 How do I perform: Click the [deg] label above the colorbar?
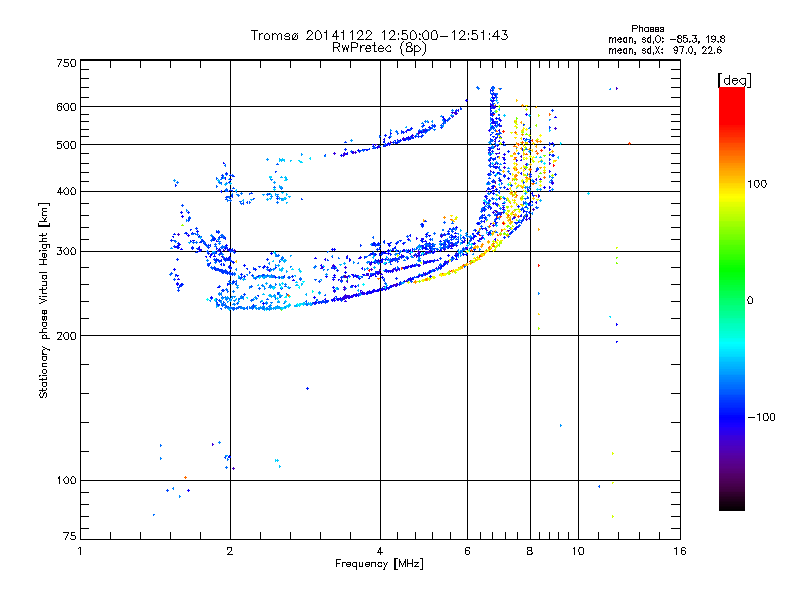coord(734,80)
